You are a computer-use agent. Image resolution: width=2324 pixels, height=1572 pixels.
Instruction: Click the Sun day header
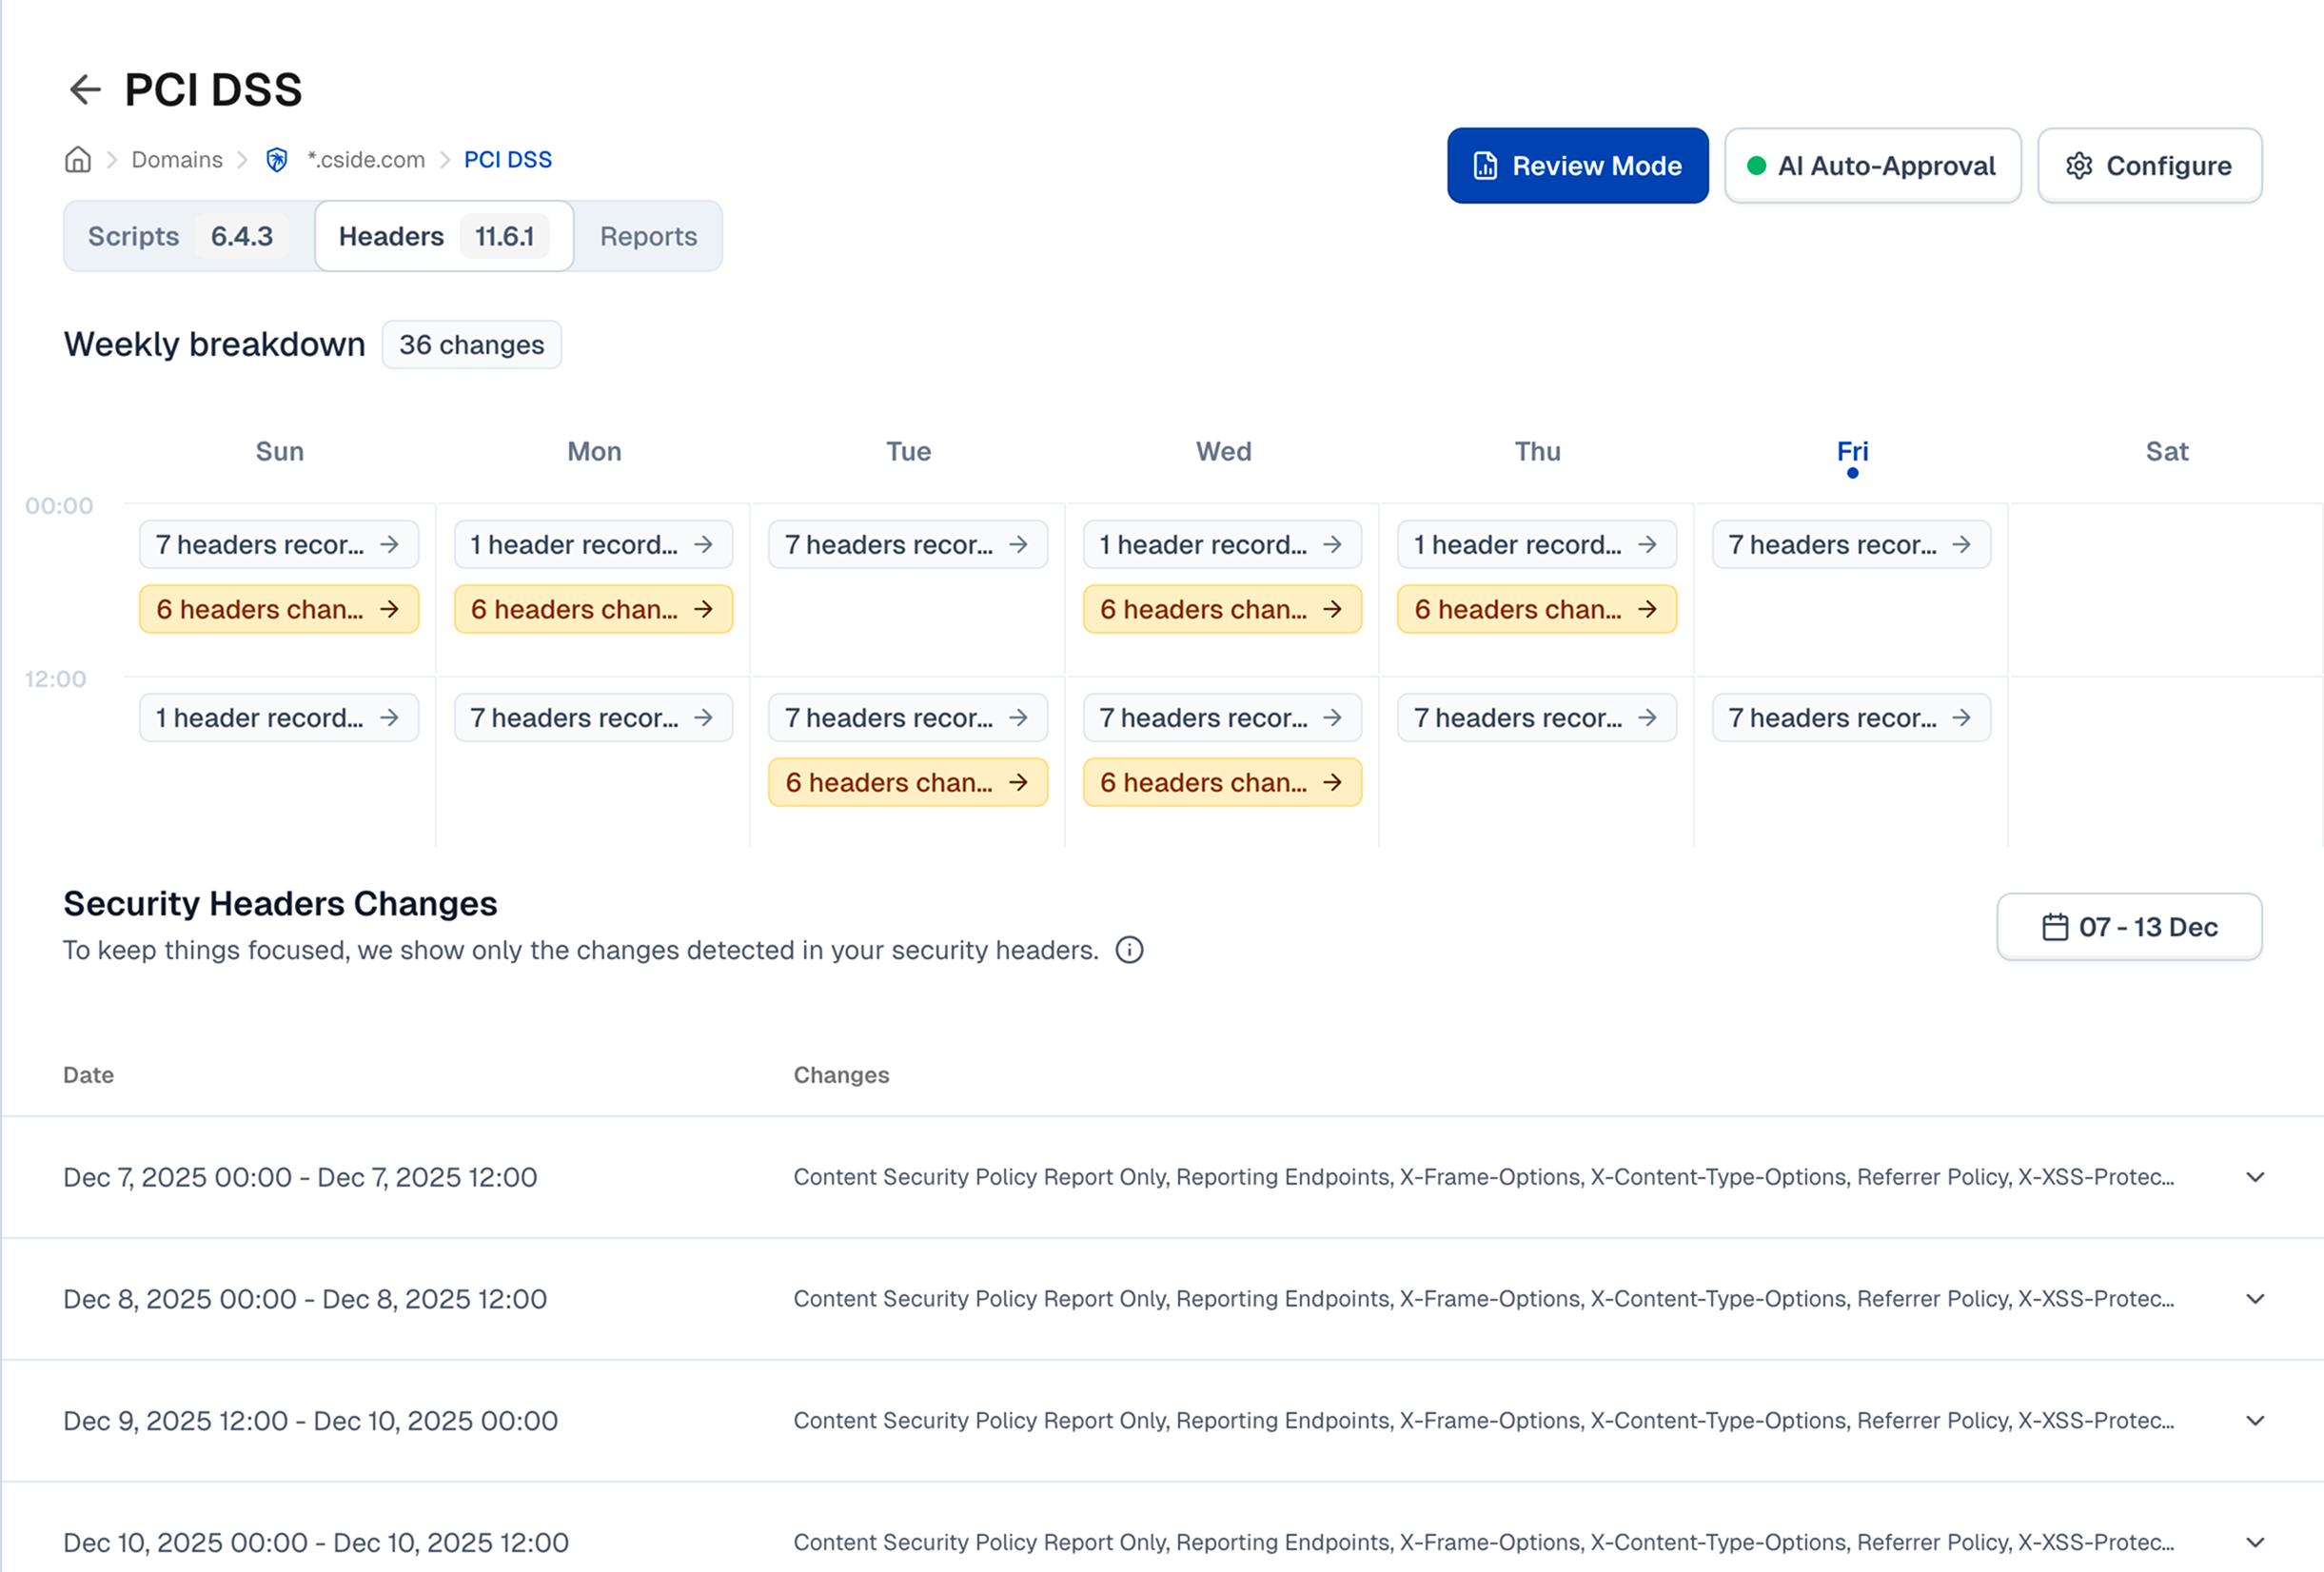click(280, 452)
